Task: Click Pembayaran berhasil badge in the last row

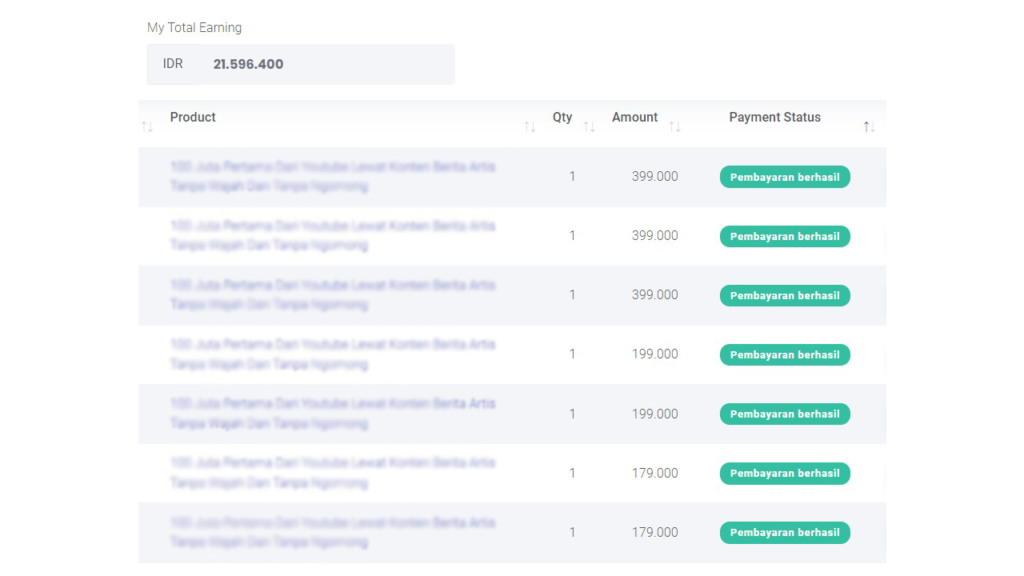Action: pyautogui.click(x=784, y=533)
